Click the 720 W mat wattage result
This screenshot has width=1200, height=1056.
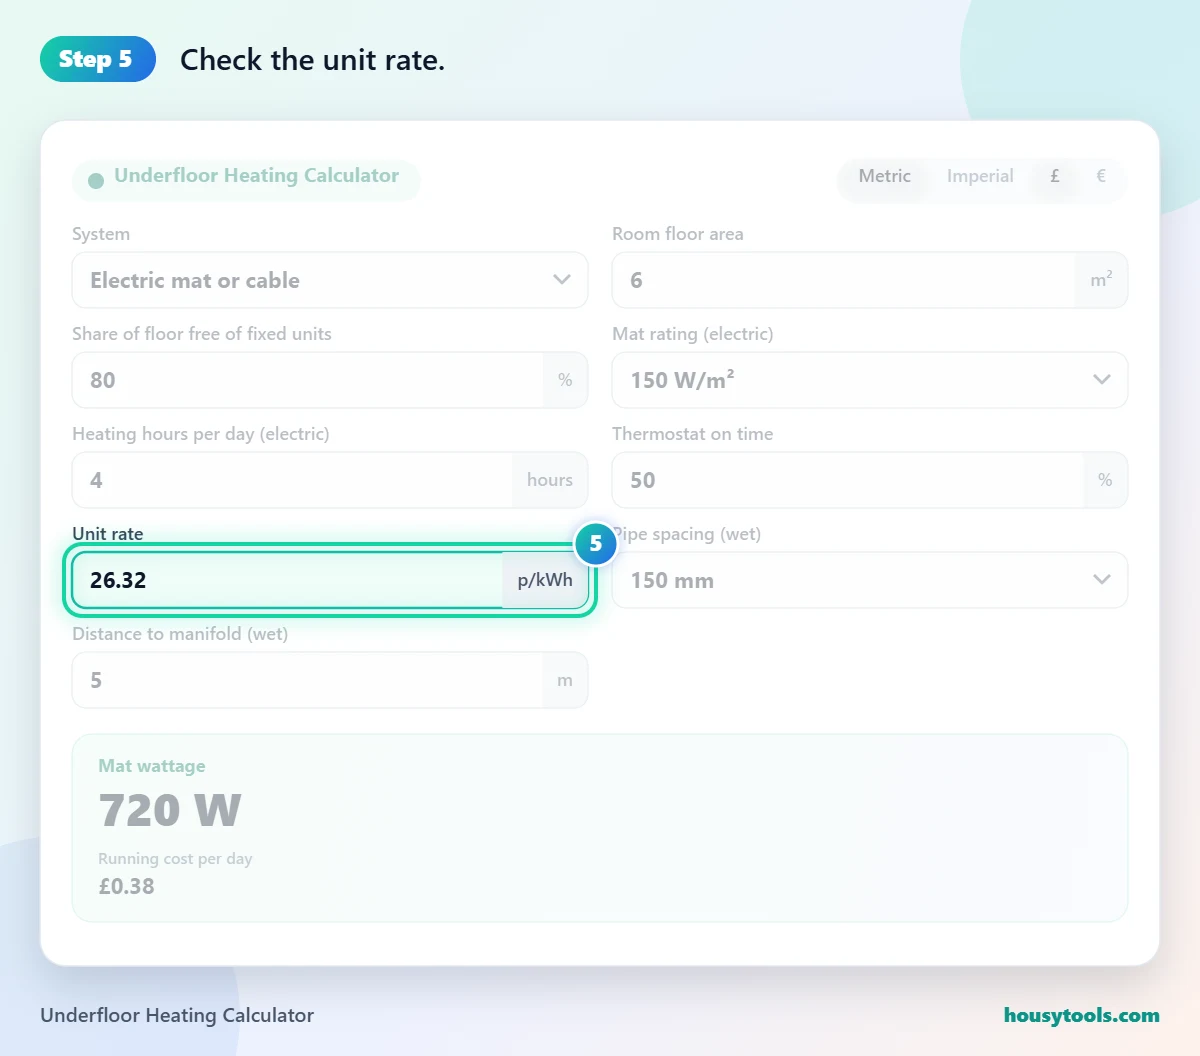pos(170,810)
